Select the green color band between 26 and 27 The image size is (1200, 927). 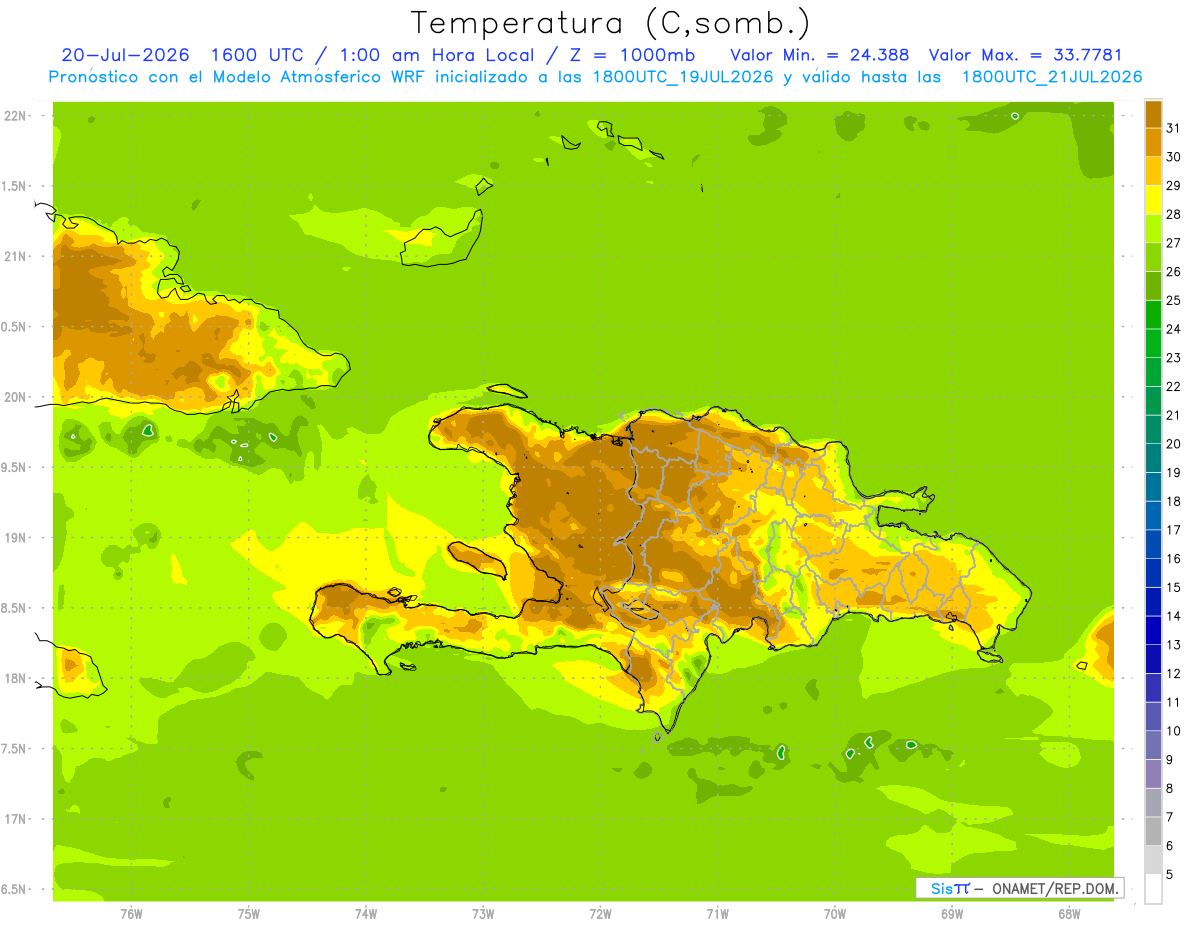click(1153, 257)
